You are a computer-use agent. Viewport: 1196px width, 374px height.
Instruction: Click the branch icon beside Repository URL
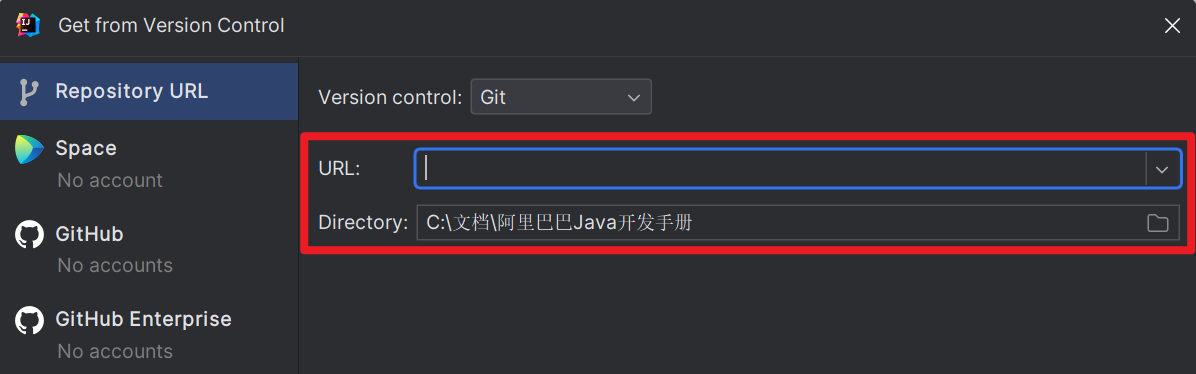[28, 92]
